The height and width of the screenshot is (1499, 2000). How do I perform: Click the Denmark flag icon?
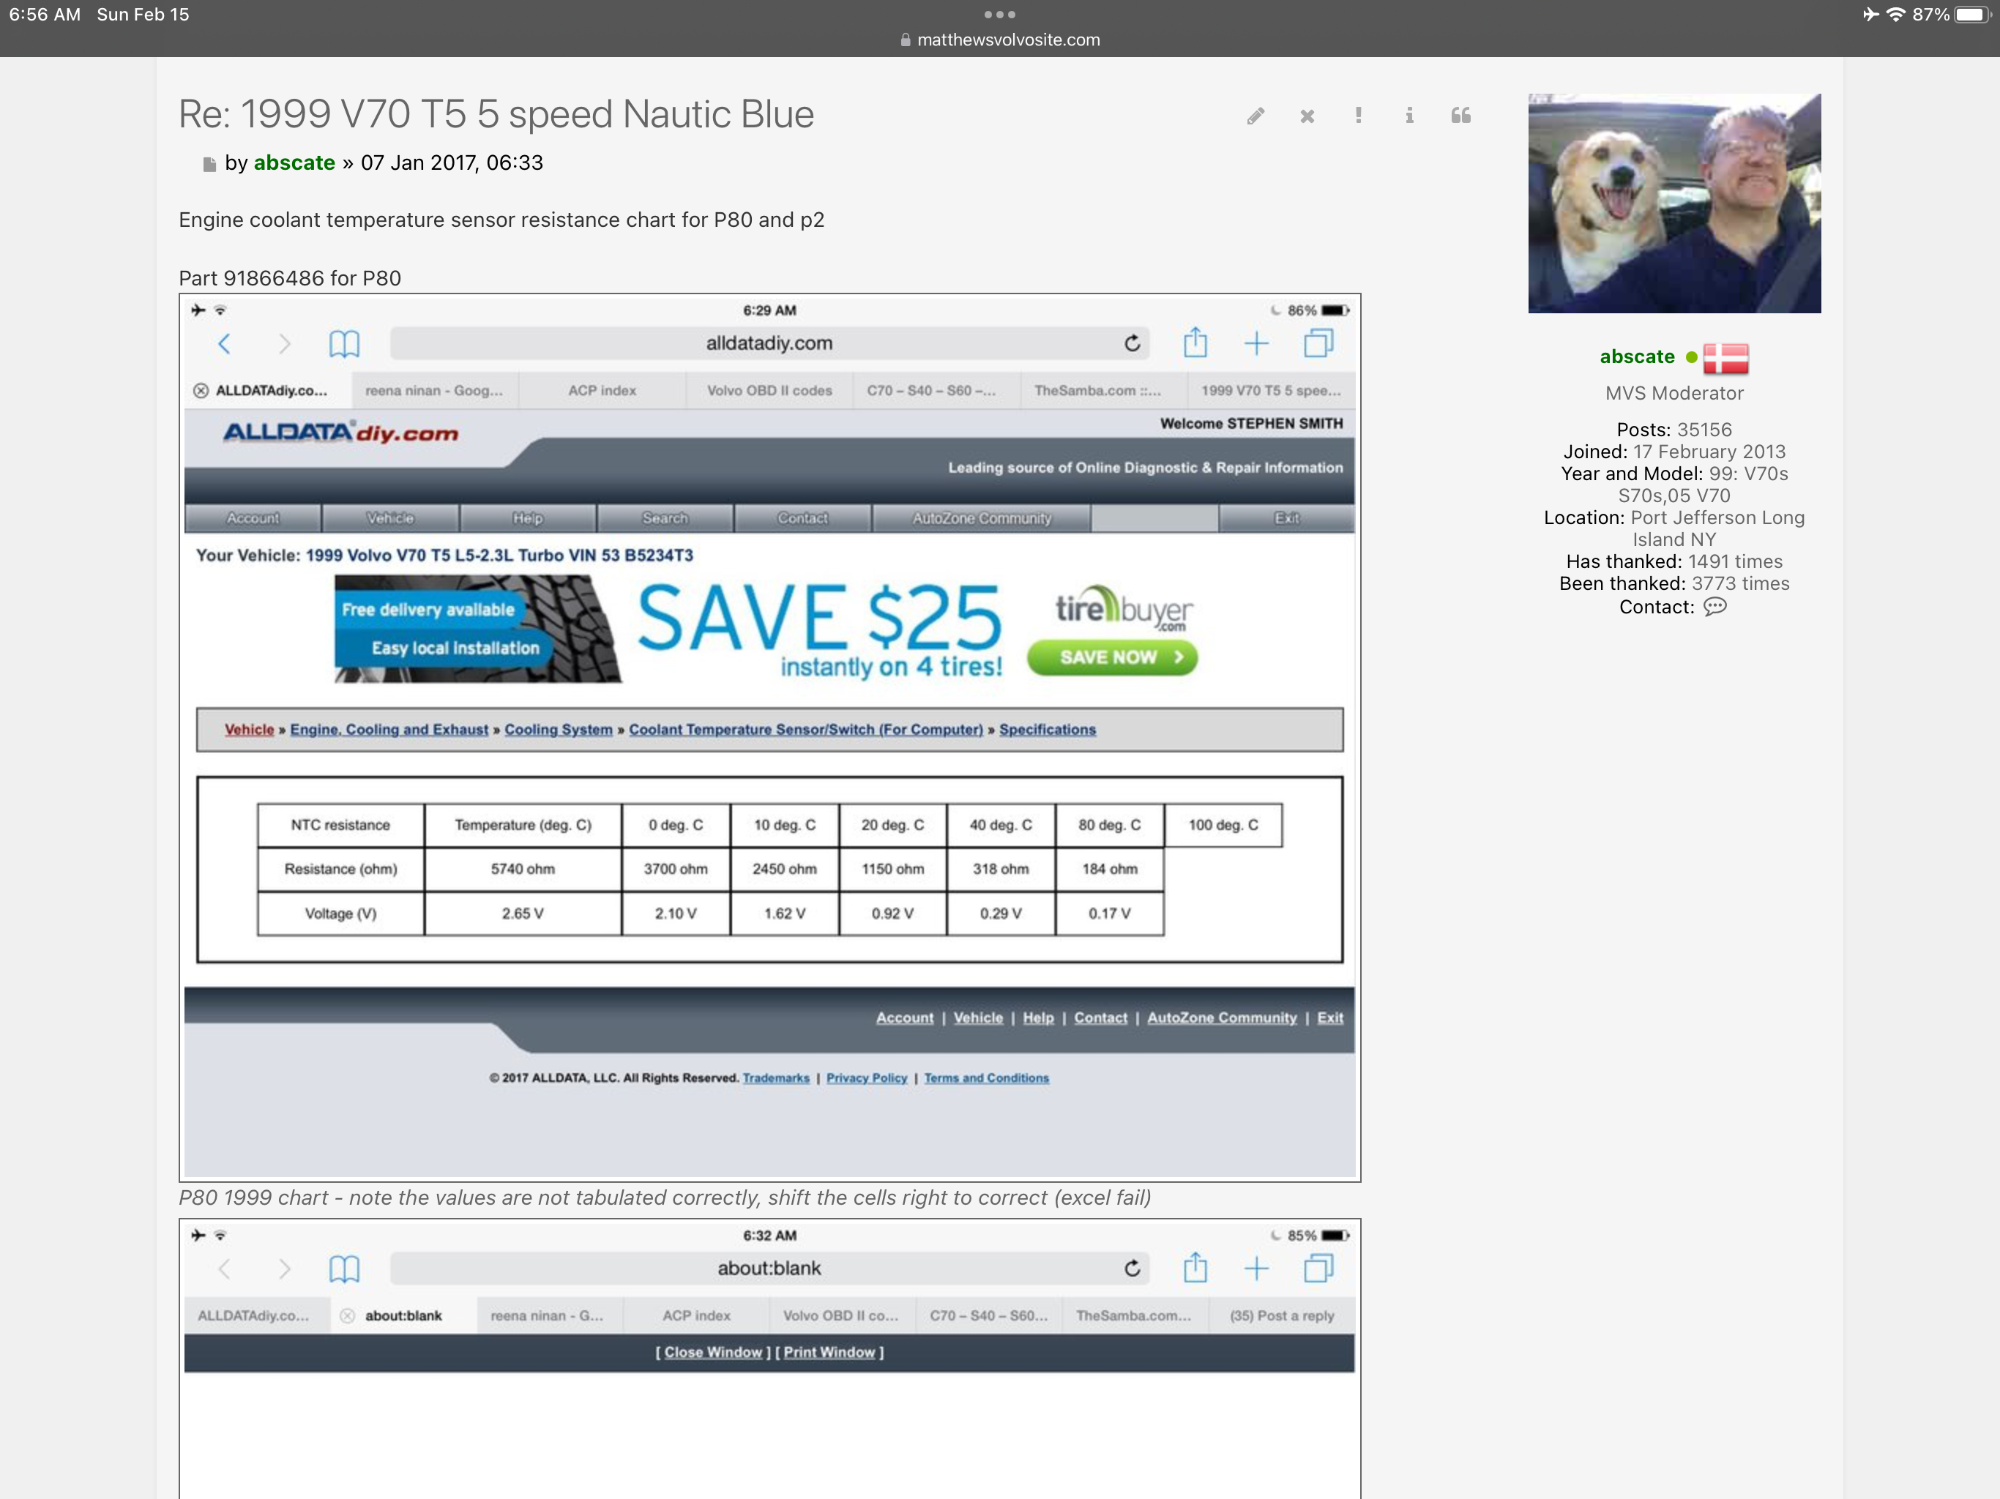(1726, 358)
